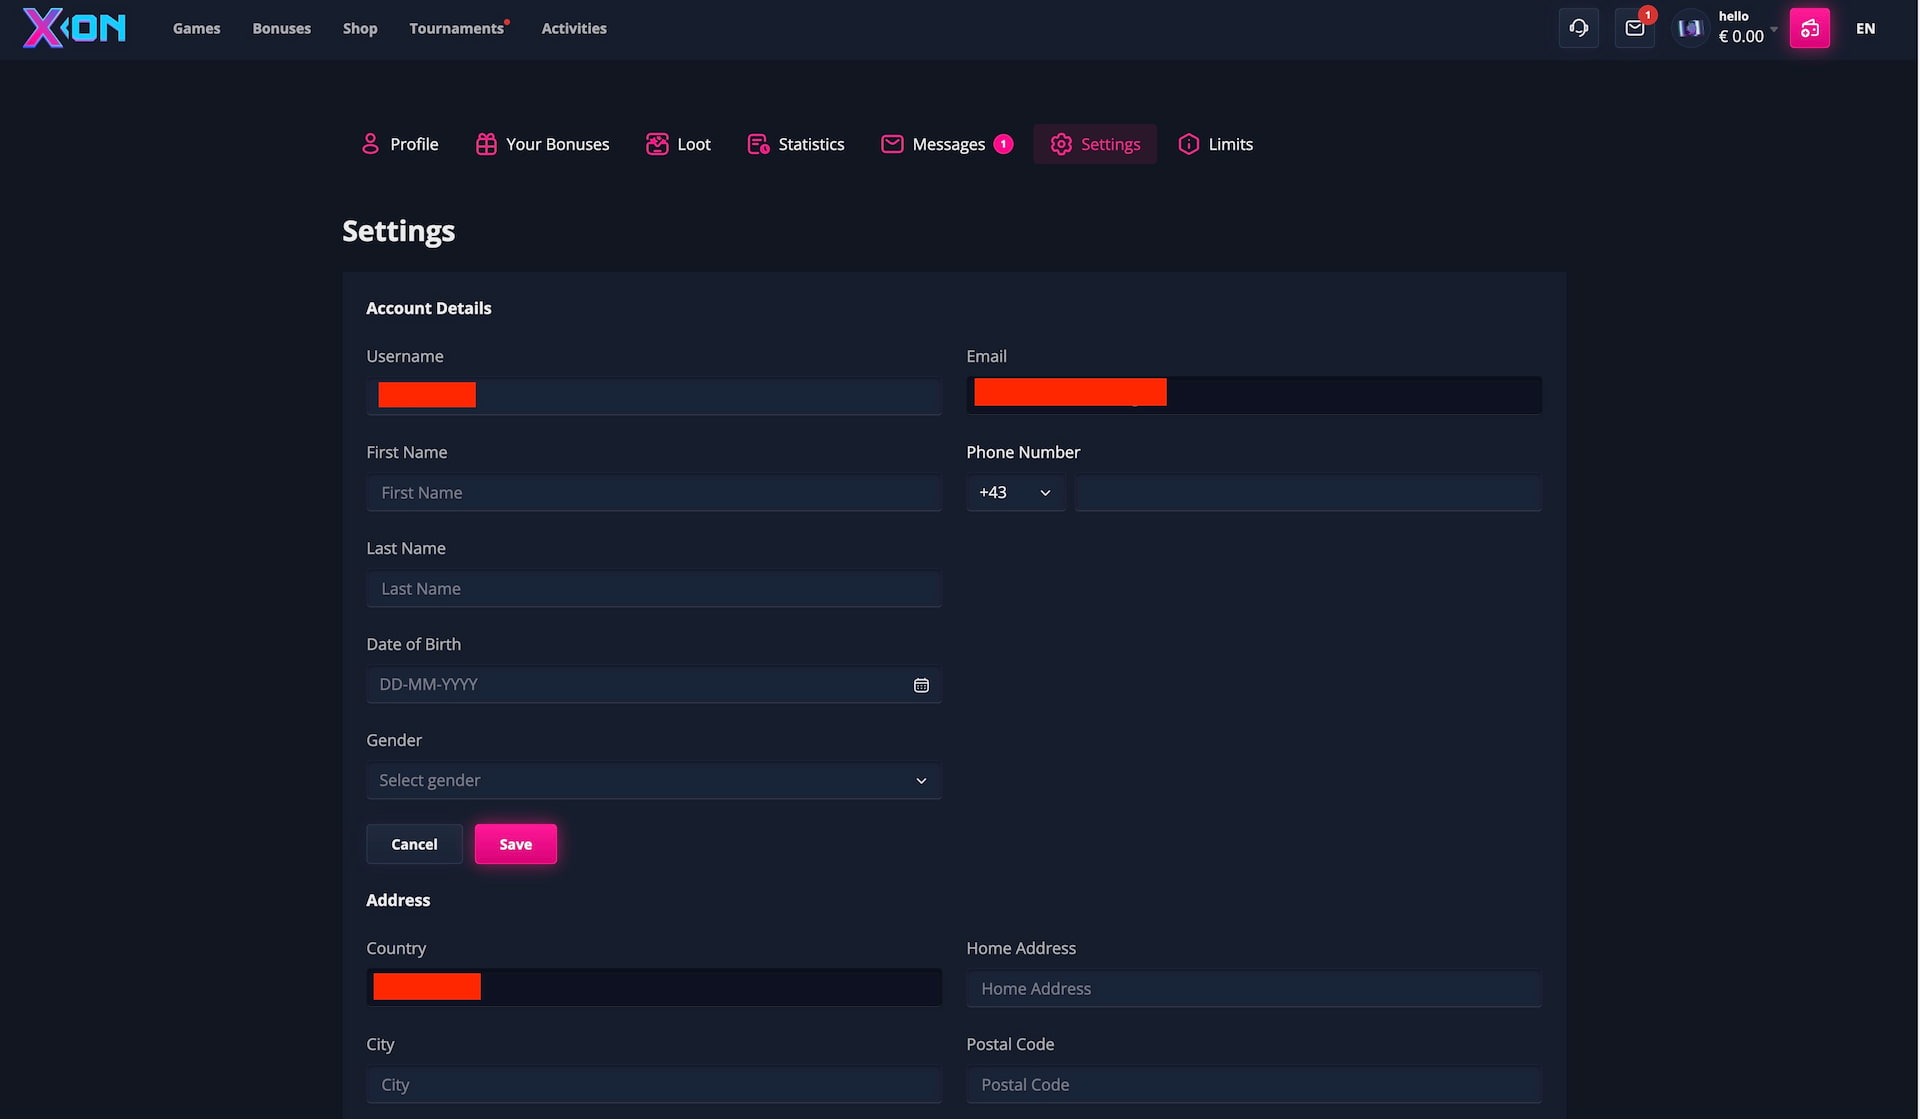Open EN language selector
The height and width of the screenshot is (1119, 1920).
1865,28
